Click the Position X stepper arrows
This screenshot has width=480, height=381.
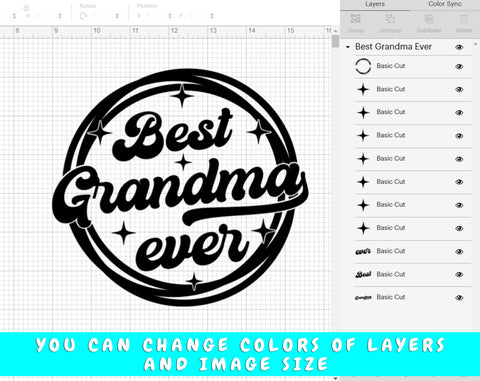[170, 16]
